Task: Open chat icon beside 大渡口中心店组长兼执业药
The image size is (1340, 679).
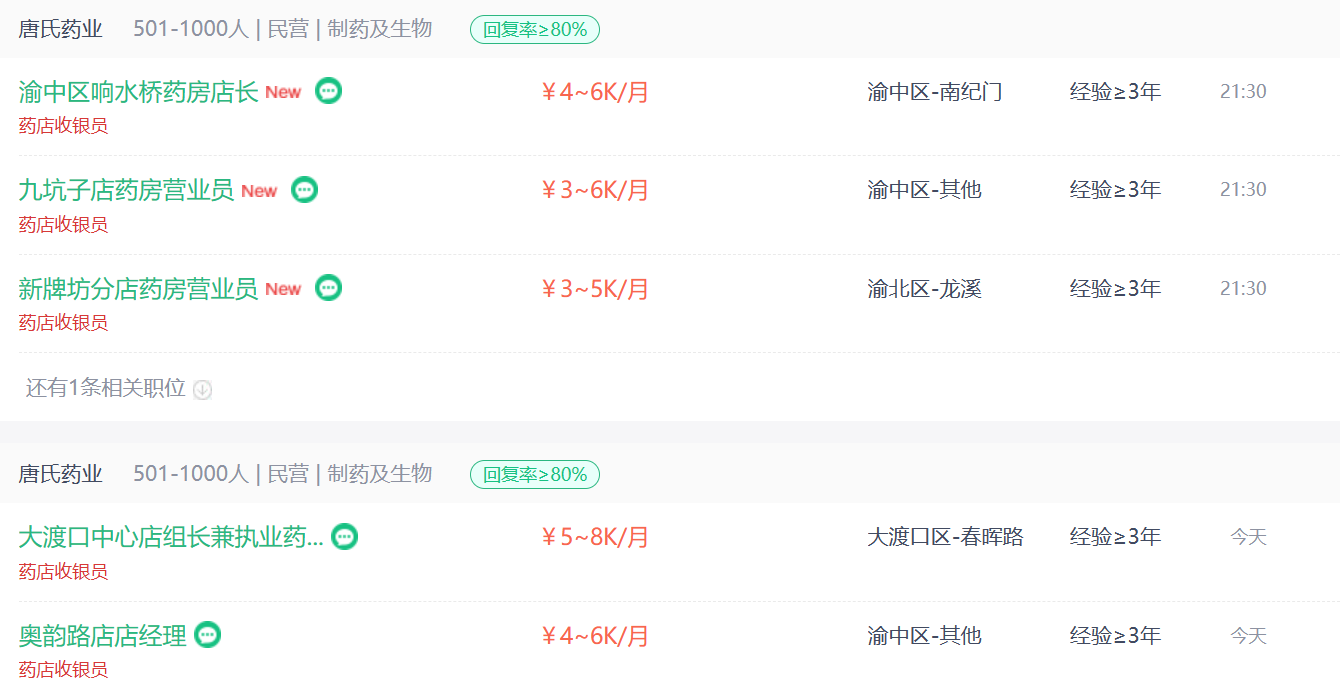Action: tap(344, 537)
